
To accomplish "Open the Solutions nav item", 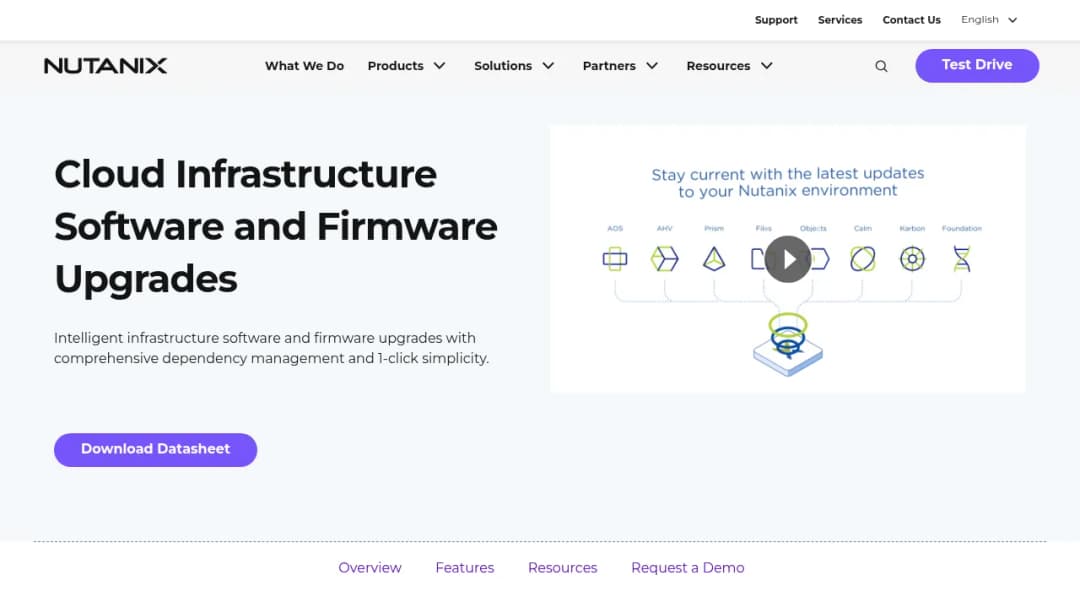I will [x=503, y=66].
